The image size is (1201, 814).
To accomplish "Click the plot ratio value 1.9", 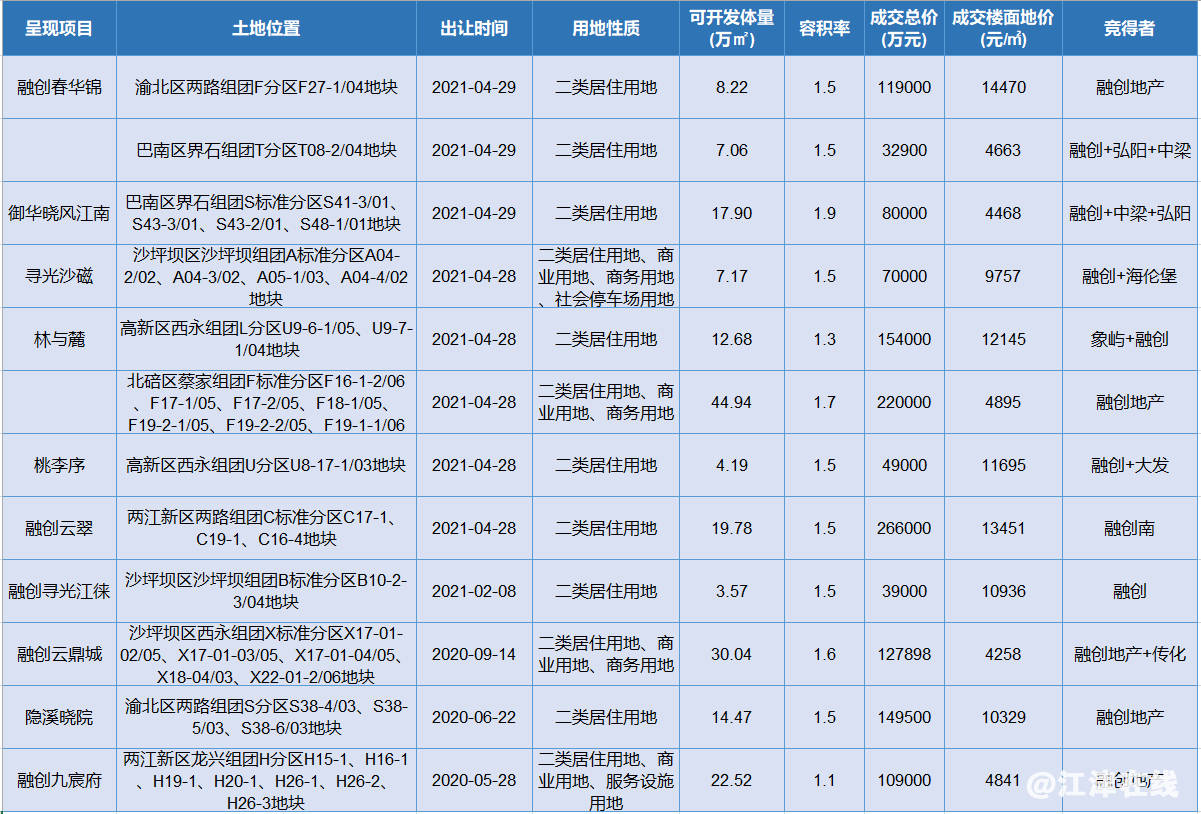I will tap(824, 213).
